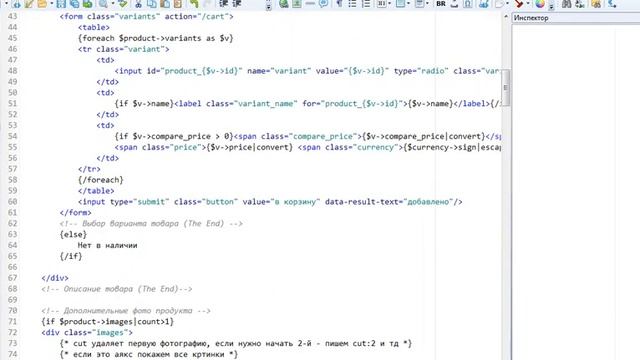This screenshot has height=360, width=640.
Task: Click the editor scrollbar up arrow
Action: 506,17
